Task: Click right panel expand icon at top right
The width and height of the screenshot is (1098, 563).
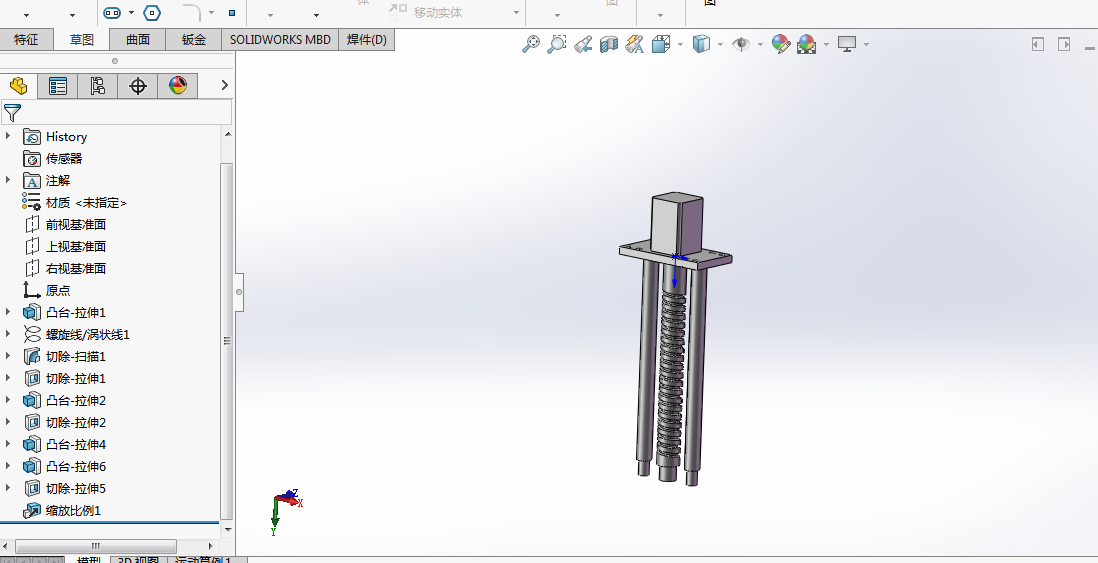Action: tap(1064, 44)
